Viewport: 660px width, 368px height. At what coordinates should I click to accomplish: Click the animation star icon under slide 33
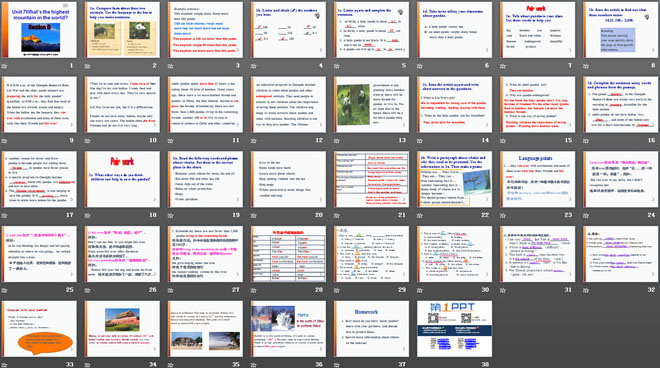click(5, 365)
